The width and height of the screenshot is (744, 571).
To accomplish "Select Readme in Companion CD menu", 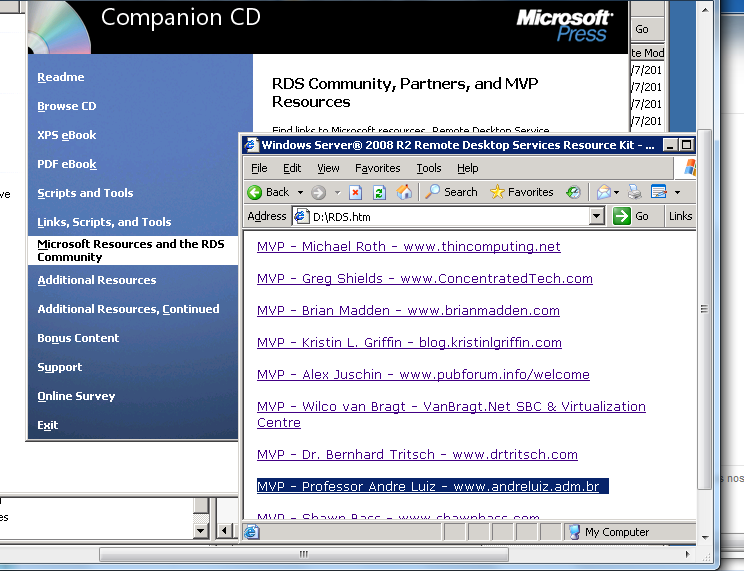I will point(61,77).
